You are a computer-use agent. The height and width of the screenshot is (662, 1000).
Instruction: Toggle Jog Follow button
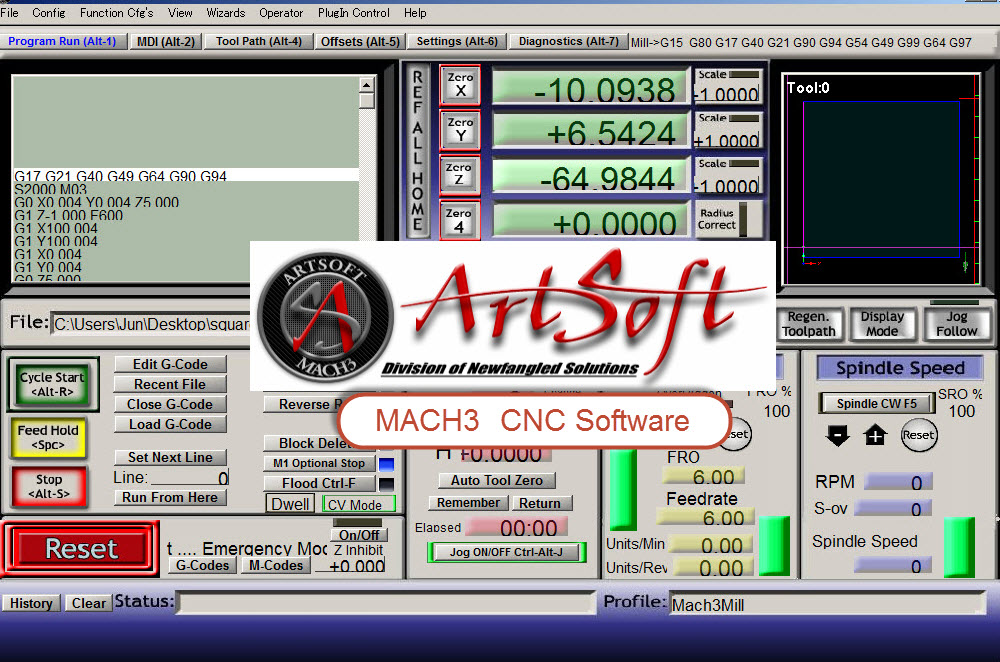coord(957,324)
